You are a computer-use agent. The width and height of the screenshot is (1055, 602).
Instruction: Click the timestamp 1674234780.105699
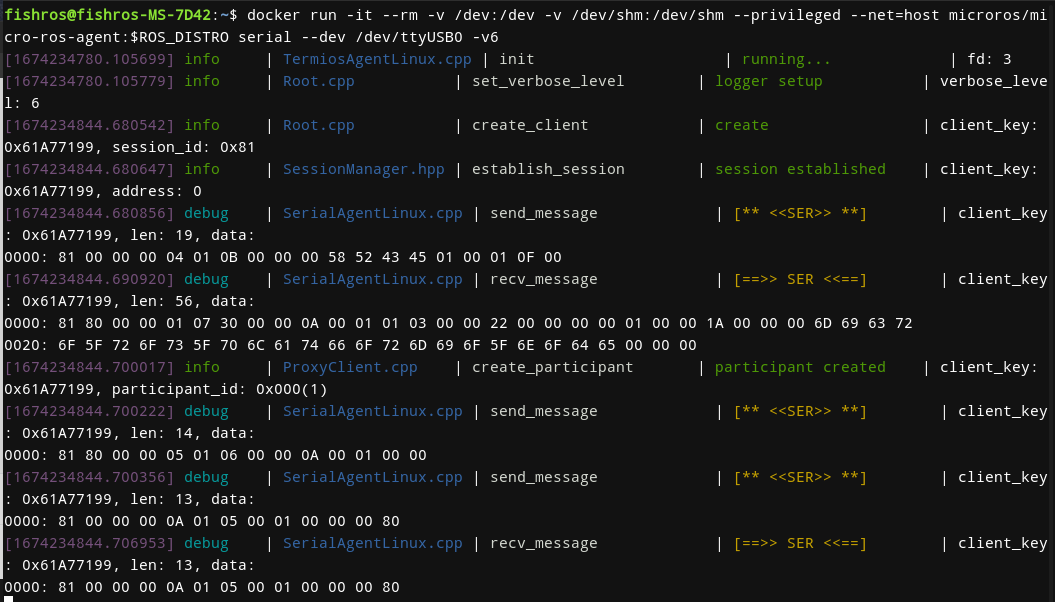pos(89,59)
